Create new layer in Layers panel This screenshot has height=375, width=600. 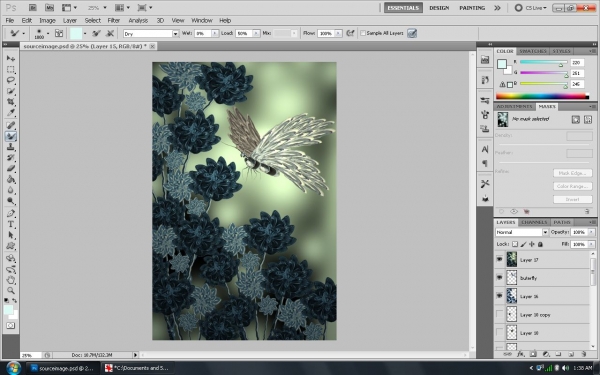[x=571, y=354]
